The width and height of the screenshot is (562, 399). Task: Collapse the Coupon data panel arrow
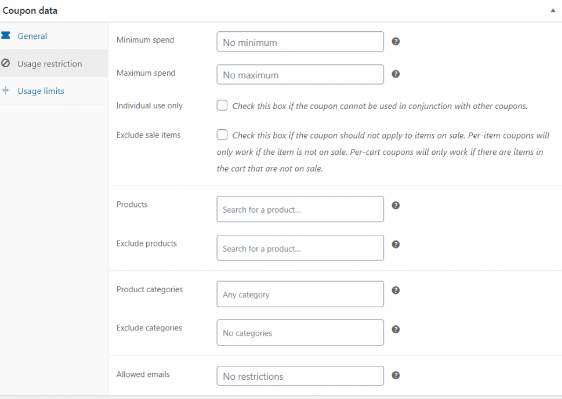coord(553,11)
